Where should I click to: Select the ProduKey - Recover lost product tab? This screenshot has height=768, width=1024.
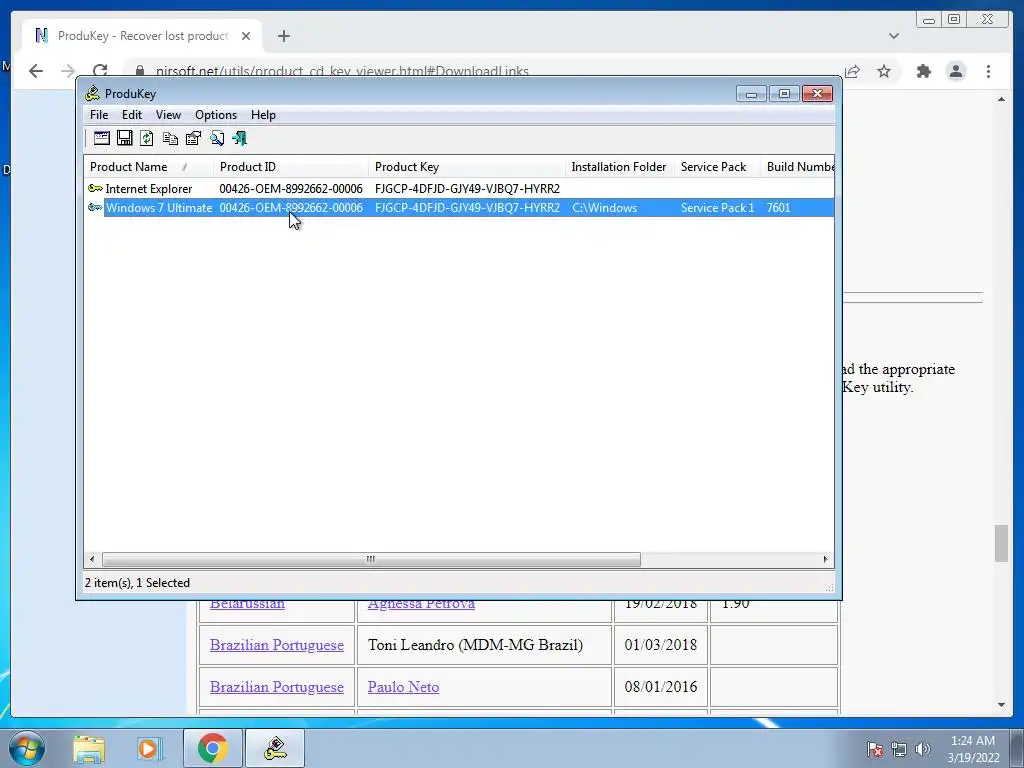tap(142, 36)
